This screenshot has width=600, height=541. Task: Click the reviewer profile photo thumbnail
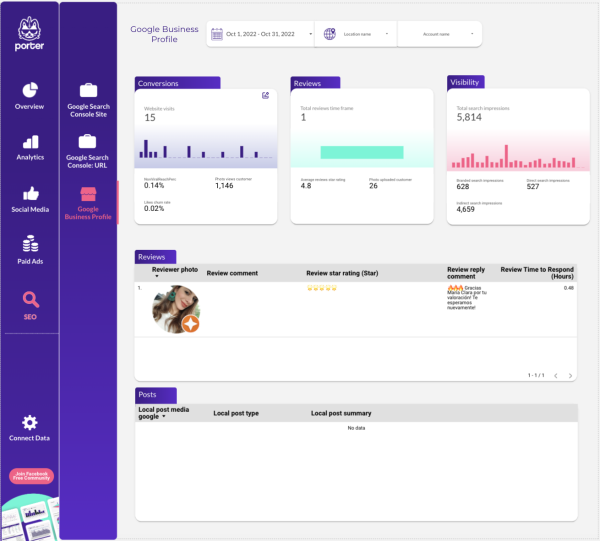[x=175, y=308]
